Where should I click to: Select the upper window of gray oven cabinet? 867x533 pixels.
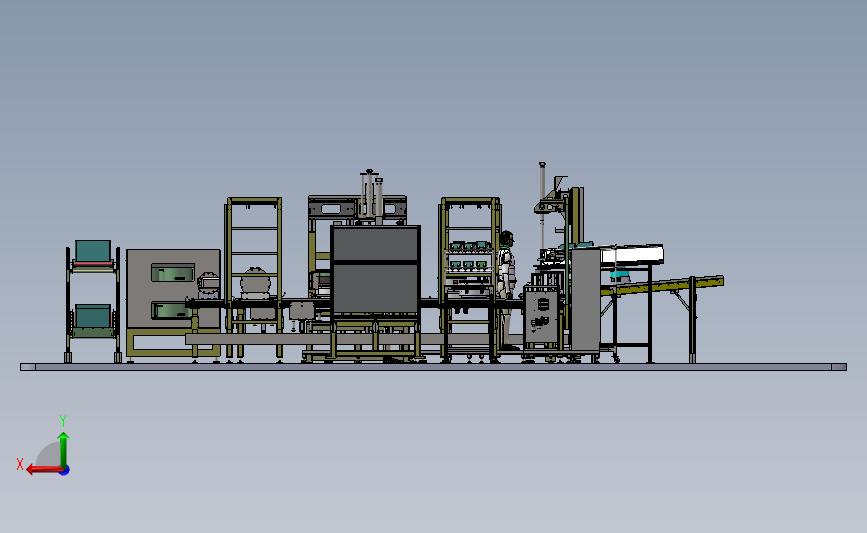point(173,273)
